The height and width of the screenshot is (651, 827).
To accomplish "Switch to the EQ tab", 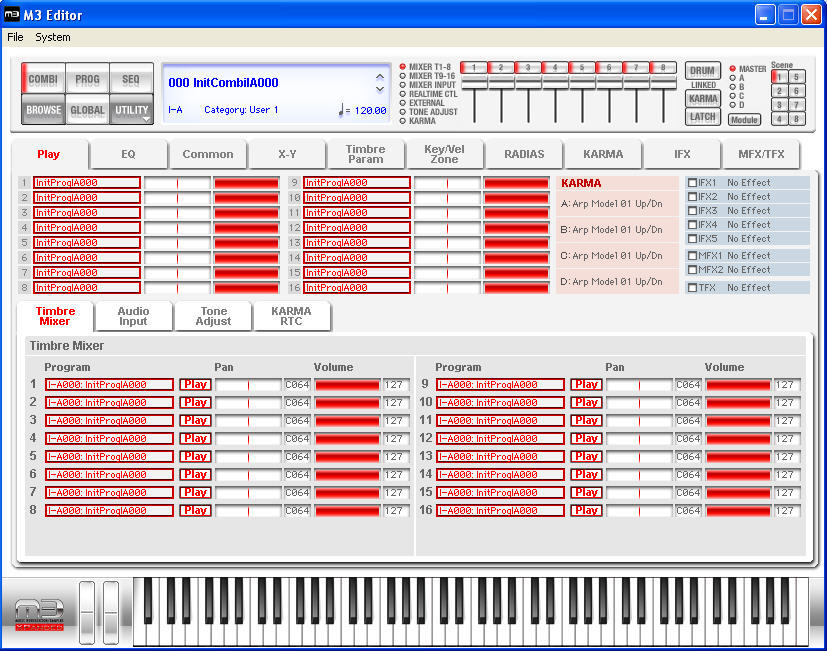I will (128, 154).
